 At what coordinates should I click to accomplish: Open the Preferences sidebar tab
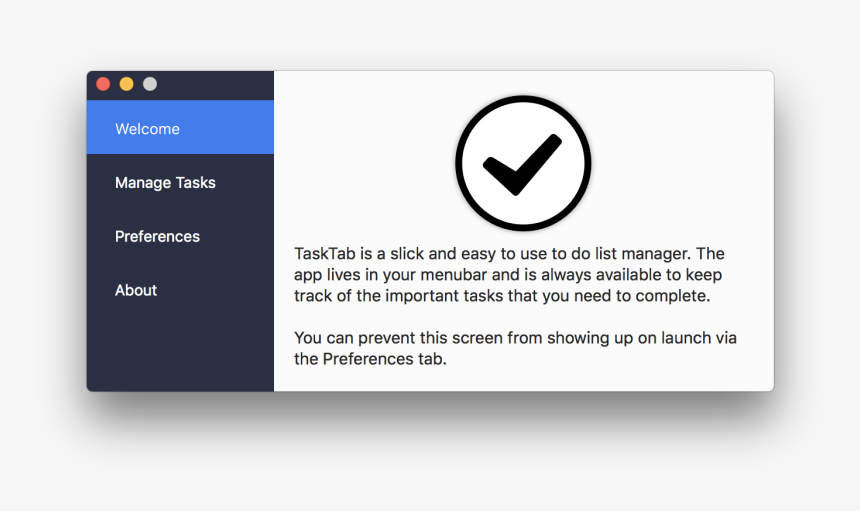(157, 237)
